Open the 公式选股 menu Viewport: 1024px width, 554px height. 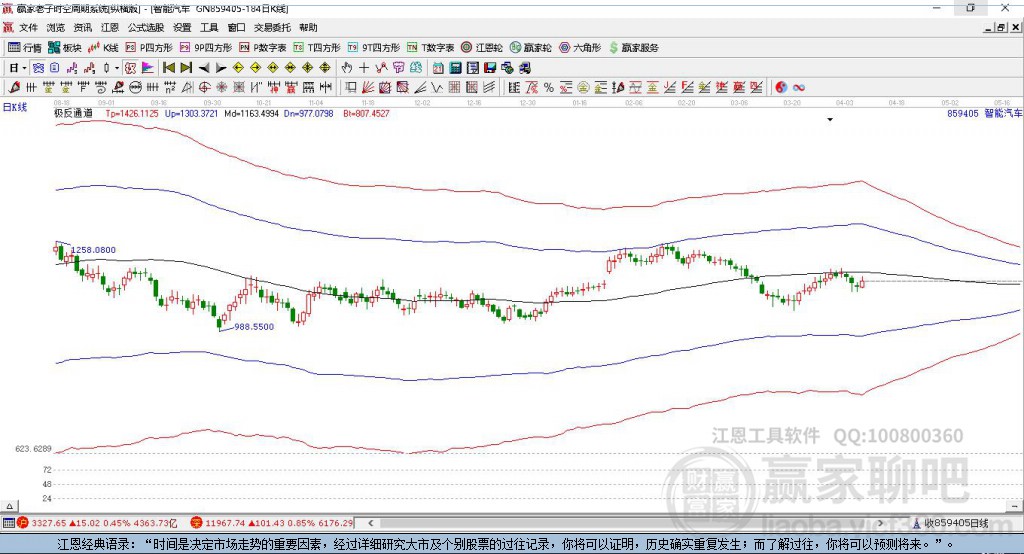[x=146, y=27]
